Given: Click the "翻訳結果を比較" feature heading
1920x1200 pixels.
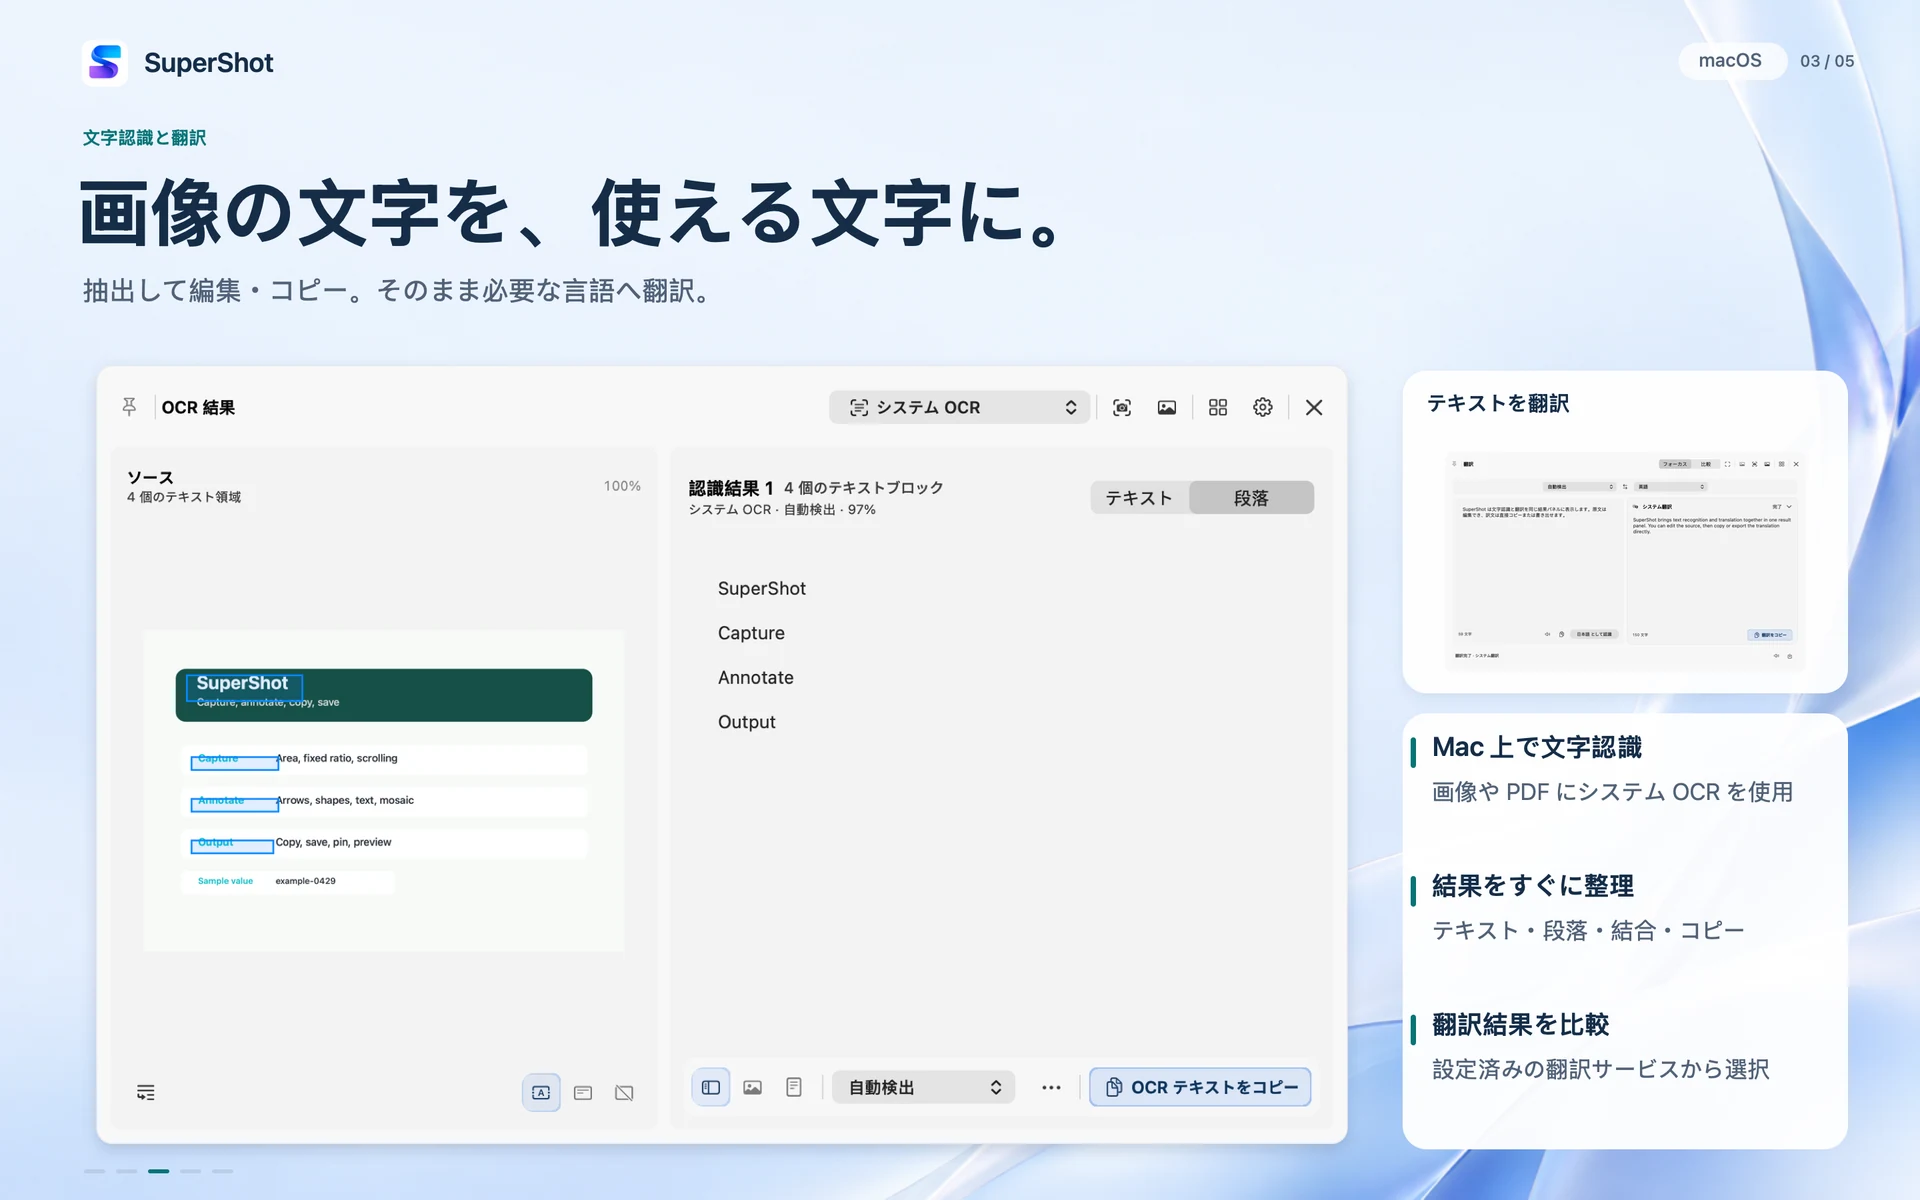Looking at the screenshot, I should 1521,1025.
